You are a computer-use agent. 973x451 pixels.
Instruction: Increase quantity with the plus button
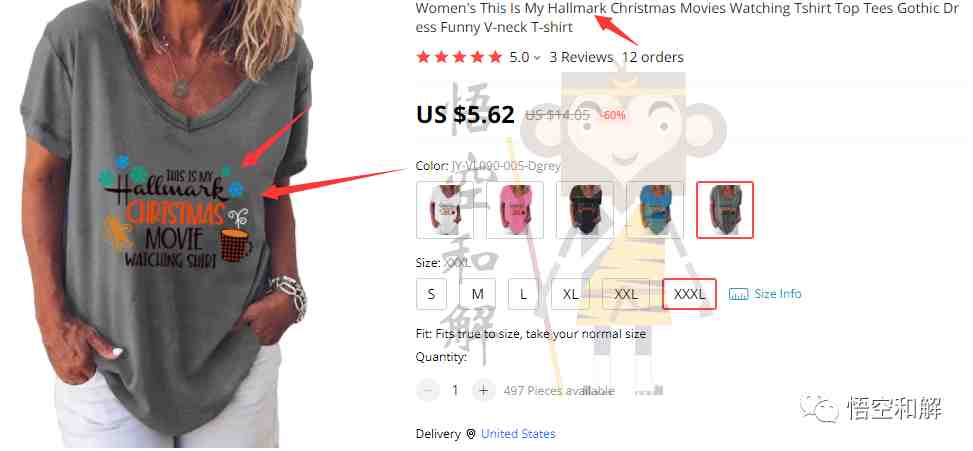[483, 390]
